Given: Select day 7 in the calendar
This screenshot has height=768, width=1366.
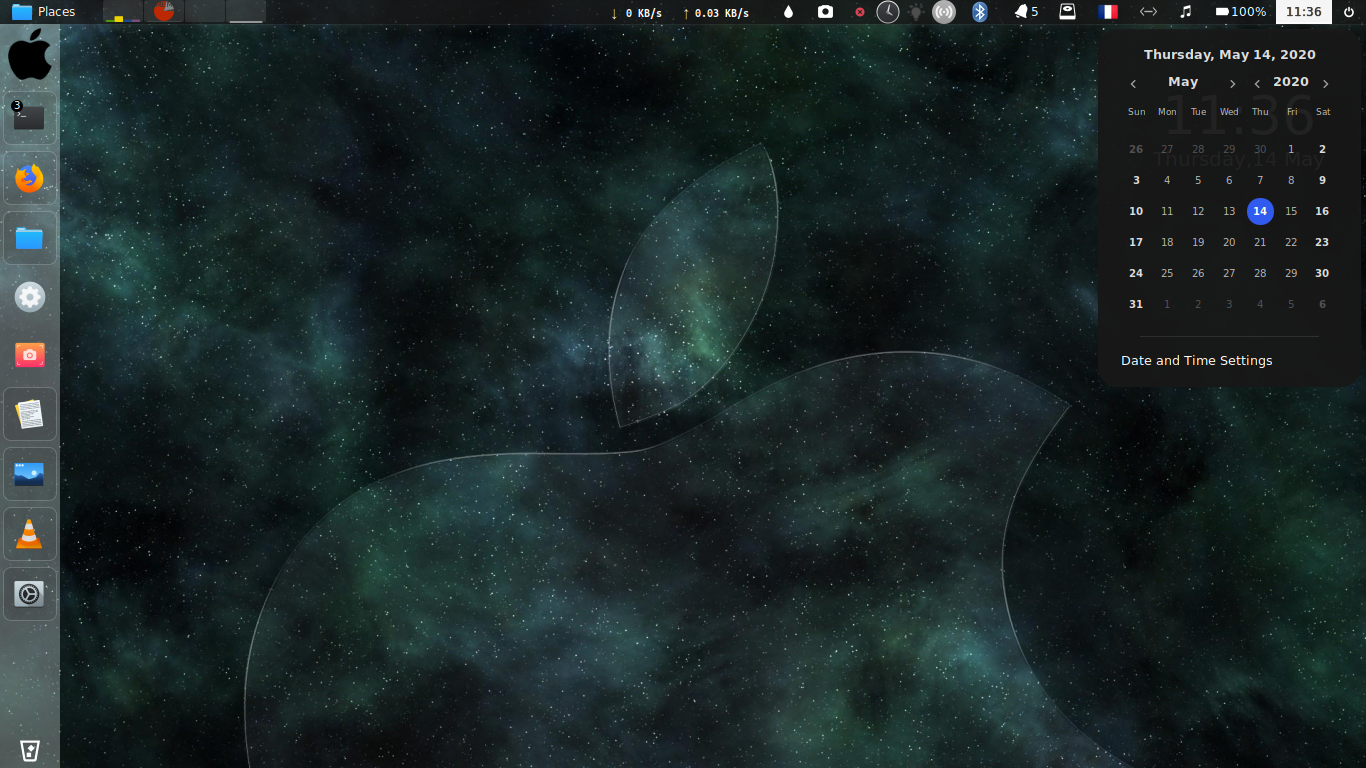Looking at the screenshot, I should [1260, 180].
